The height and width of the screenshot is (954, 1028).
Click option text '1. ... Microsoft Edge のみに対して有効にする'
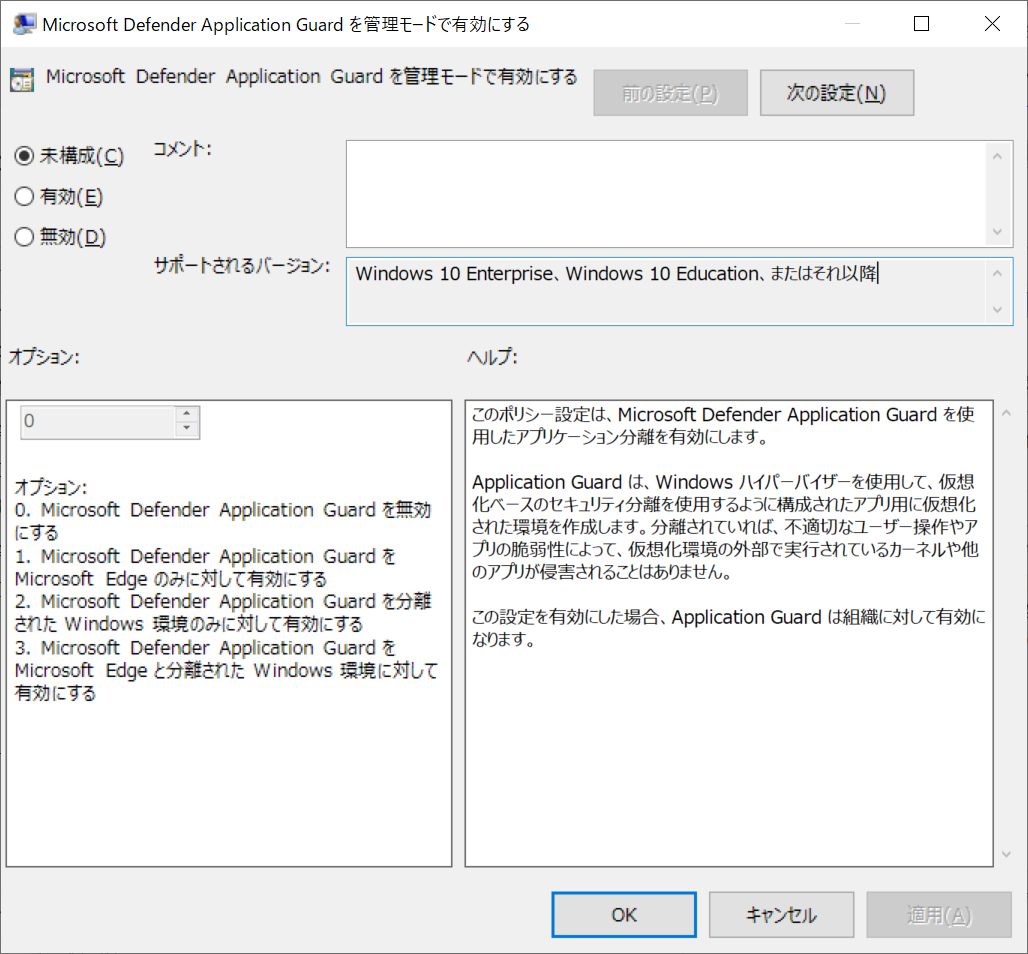(205, 567)
